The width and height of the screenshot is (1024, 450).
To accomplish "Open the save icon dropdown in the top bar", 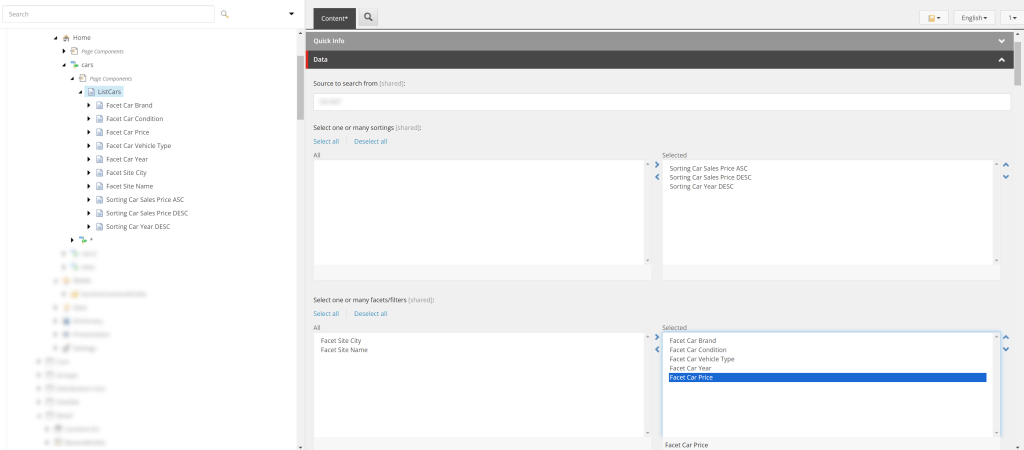I will 933,18.
